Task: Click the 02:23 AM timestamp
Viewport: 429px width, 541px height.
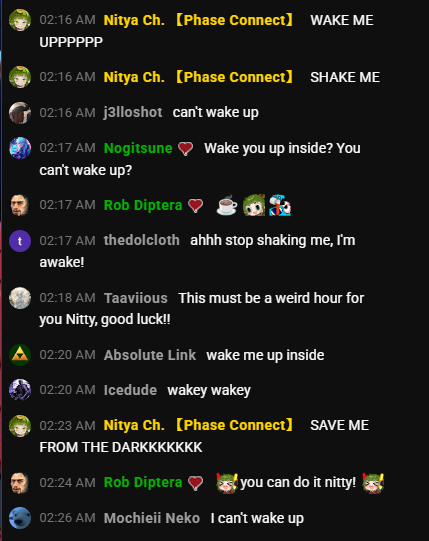Action: (67, 425)
